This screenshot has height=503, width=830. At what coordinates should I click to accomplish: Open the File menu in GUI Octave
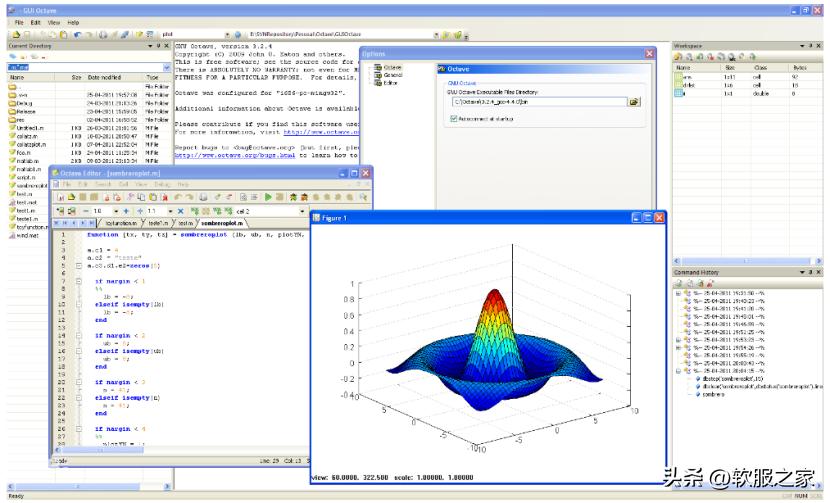point(19,23)
